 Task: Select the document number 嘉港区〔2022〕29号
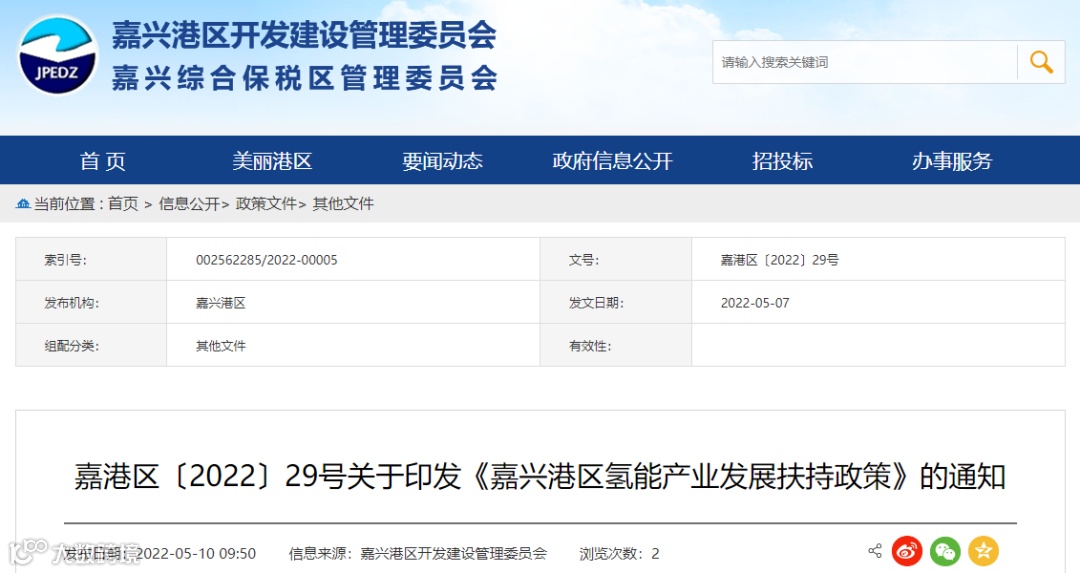pyautogui.click(x=780, y=260)
